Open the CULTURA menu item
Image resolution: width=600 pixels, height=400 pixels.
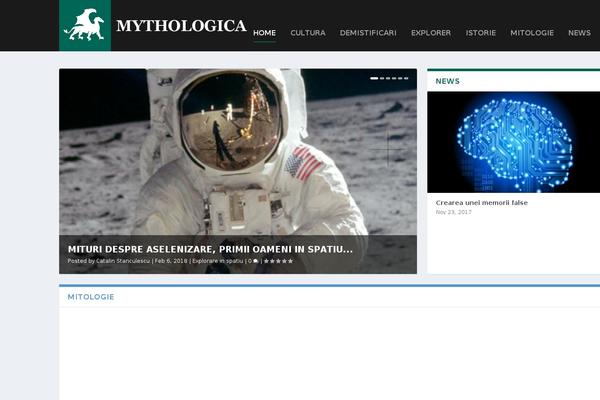pyautogui.click(x=308, y=33)
